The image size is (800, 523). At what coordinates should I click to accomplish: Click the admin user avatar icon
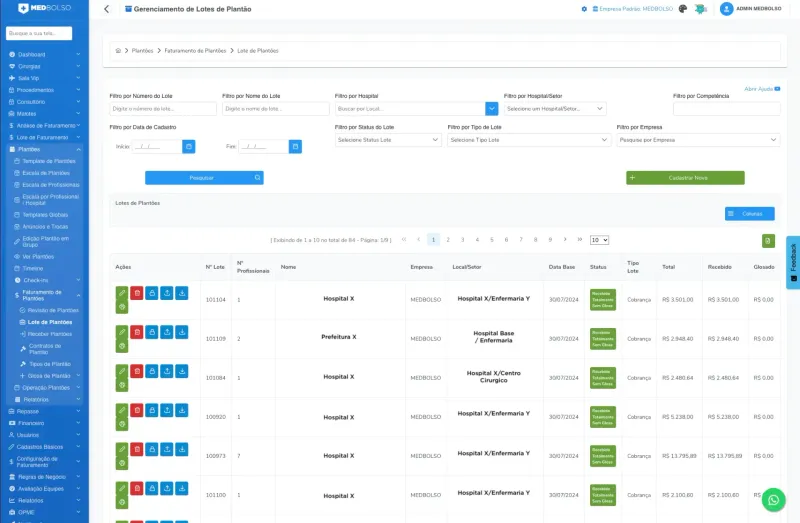[x=726, y=9]
